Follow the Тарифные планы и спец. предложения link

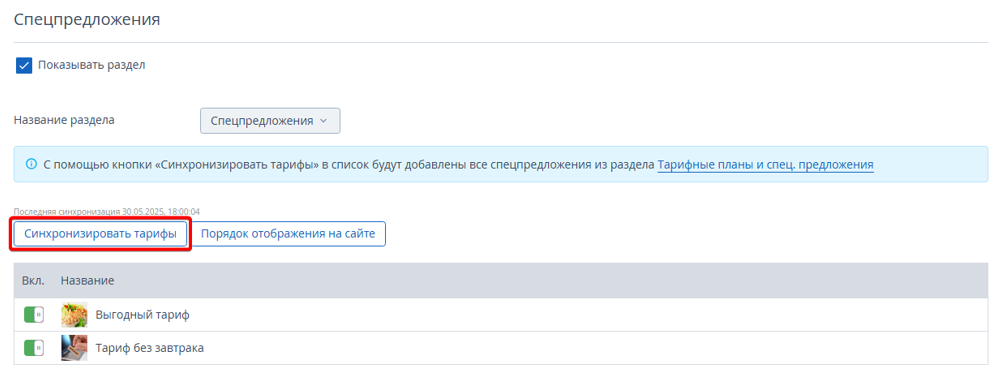[766, 165]
